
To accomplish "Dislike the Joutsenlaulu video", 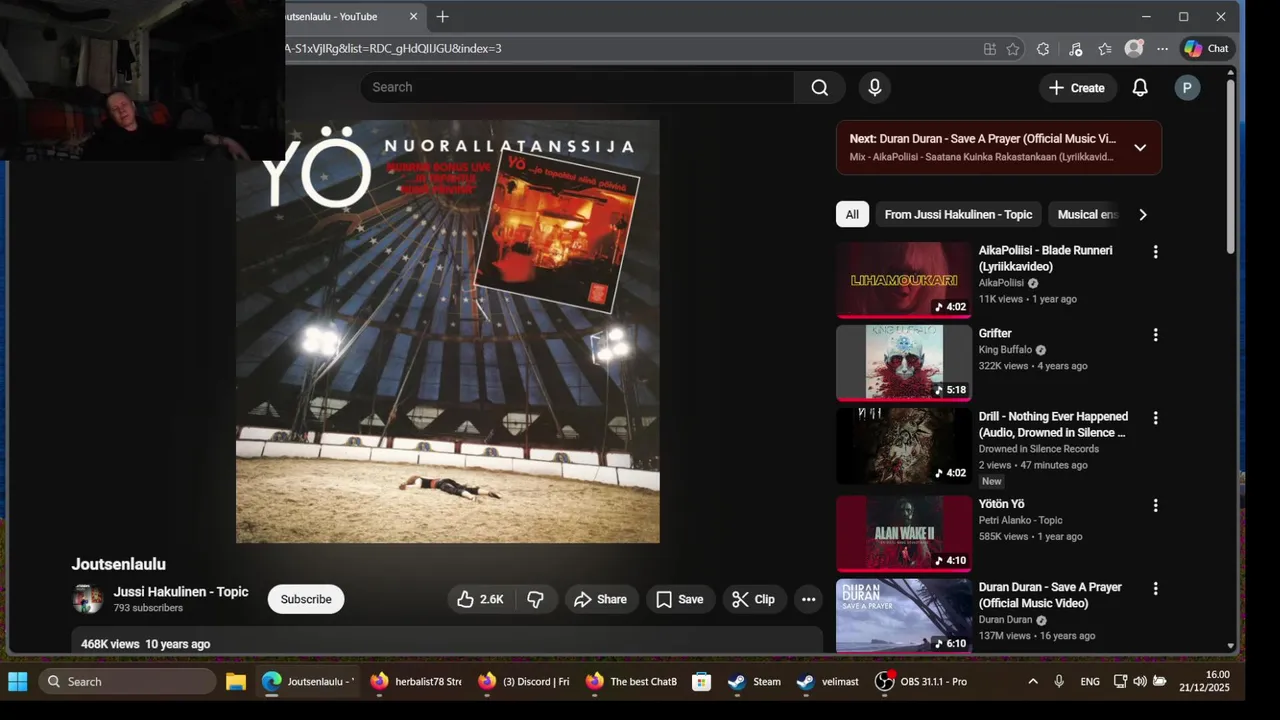I will point(536,599).
